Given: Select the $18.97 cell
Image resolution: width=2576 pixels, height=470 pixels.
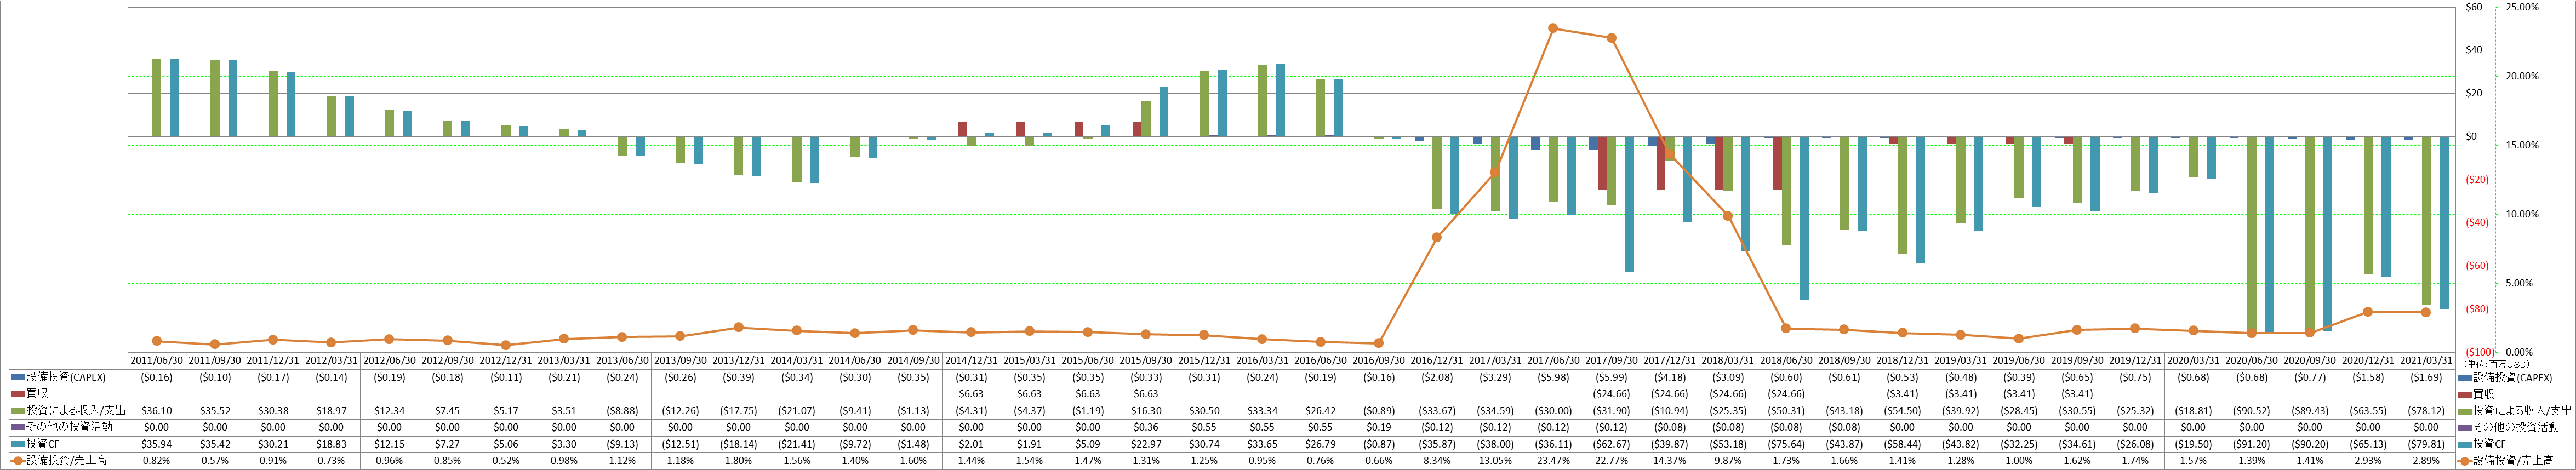Looking at the screenshot, I should tap(331, 411).
